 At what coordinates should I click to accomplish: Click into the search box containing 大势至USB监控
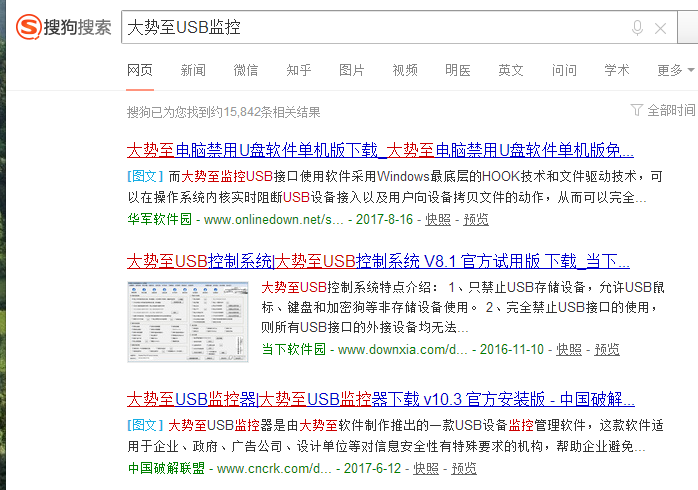370,28
